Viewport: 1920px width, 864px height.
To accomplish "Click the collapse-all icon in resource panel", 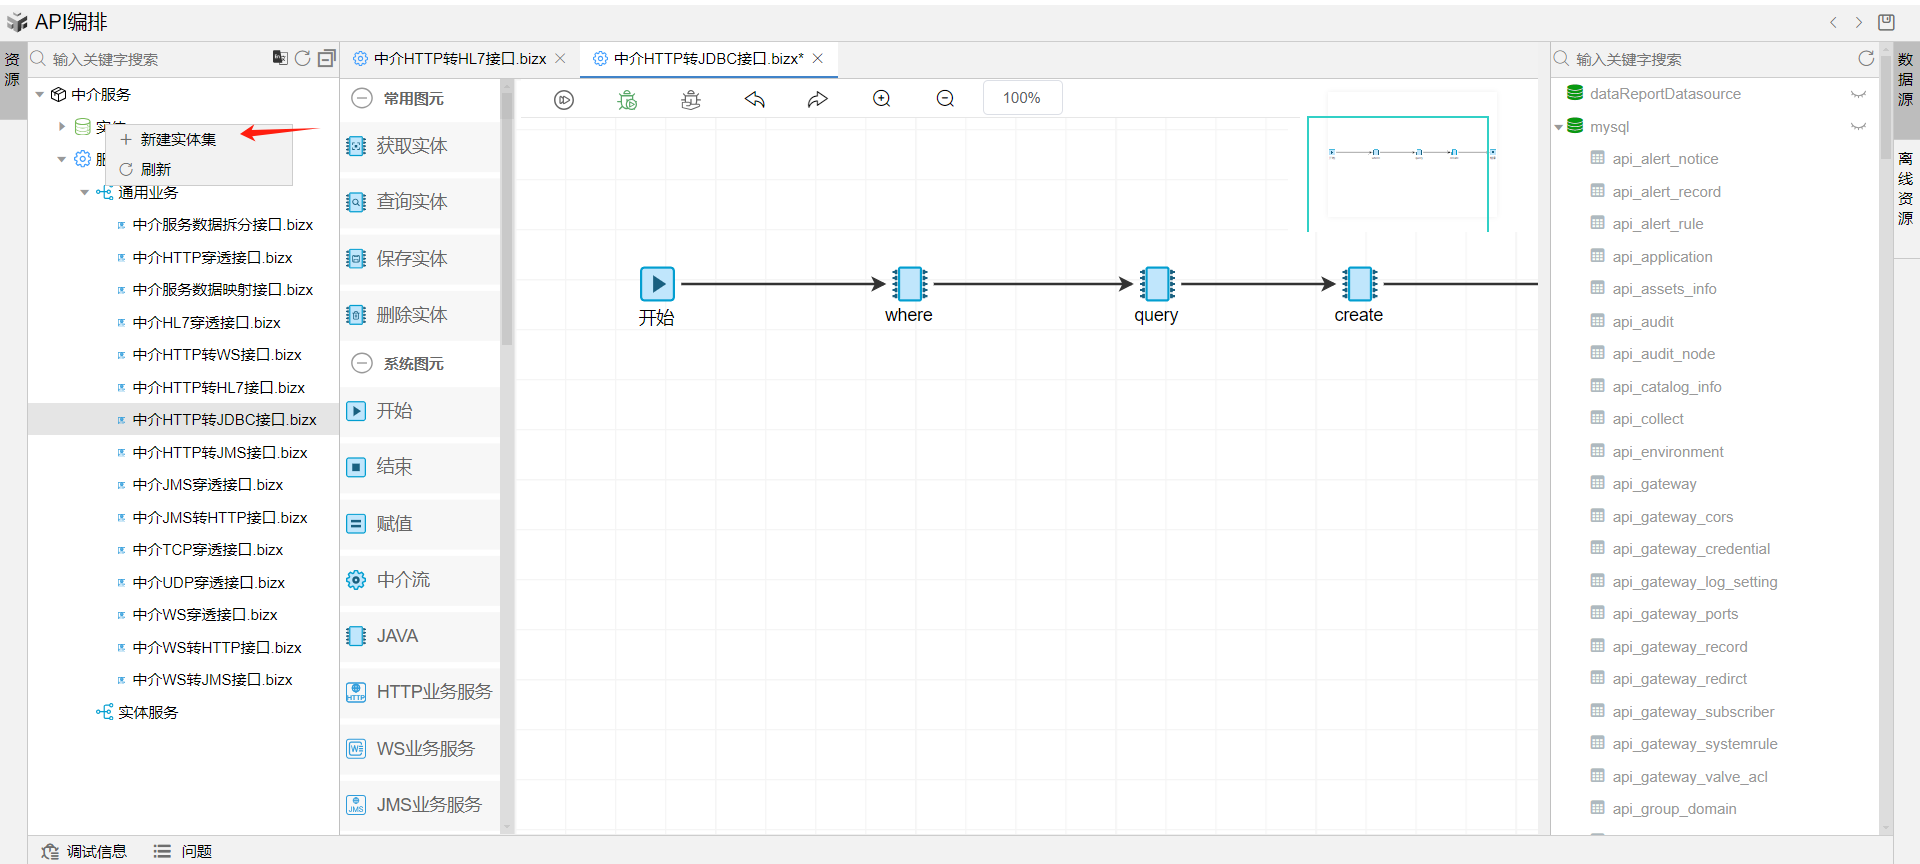I will click(x=327, y=59).
